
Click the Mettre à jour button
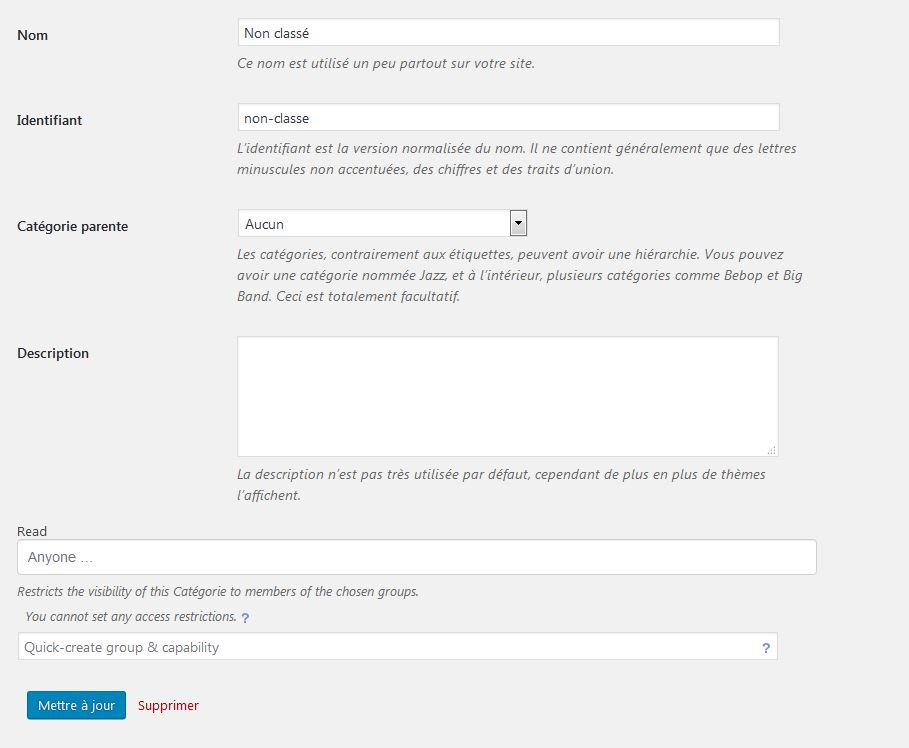[76, 705]
